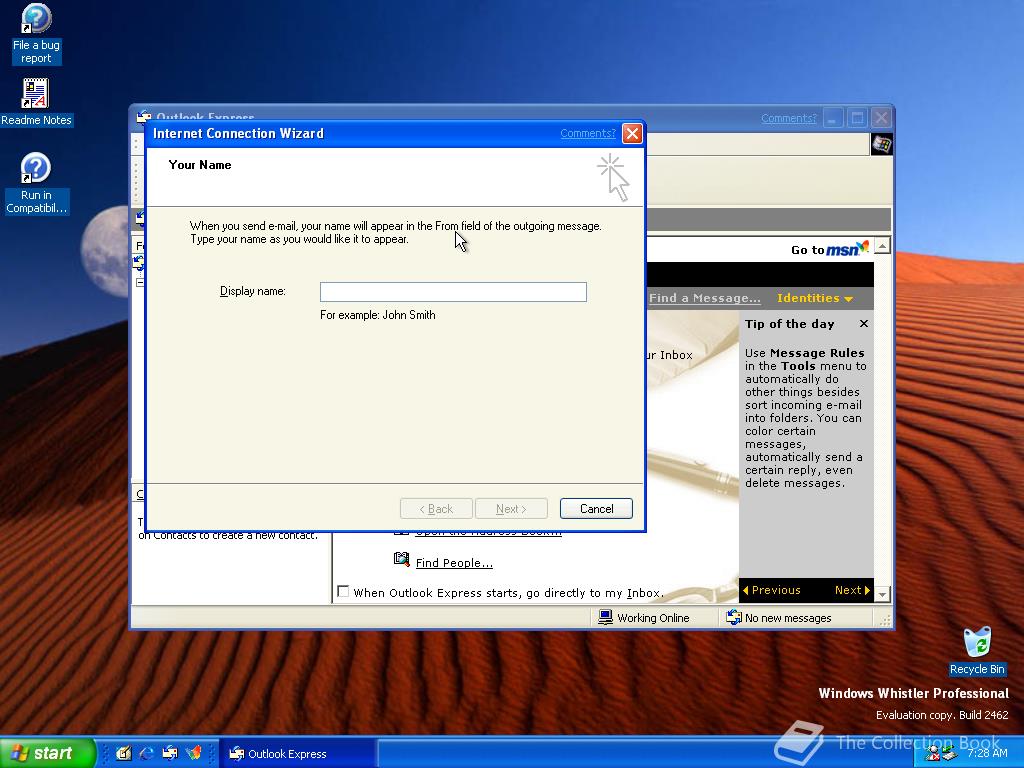Click the scrollbar down arrow in Outlook Express
This screenshot has height=768, width=1024.
point(882,594)
